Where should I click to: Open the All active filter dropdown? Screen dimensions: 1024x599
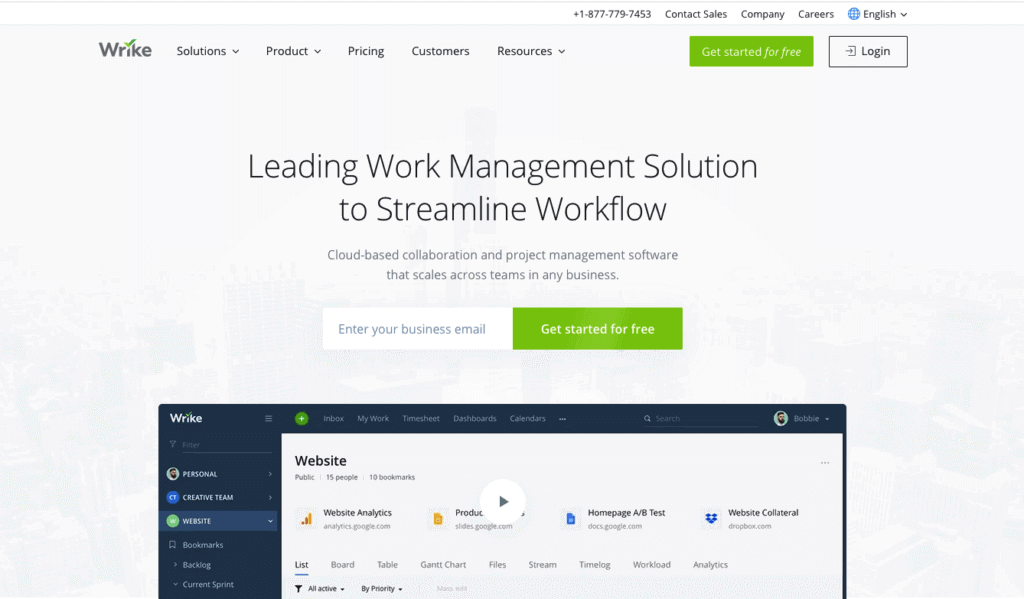[326, 589]
